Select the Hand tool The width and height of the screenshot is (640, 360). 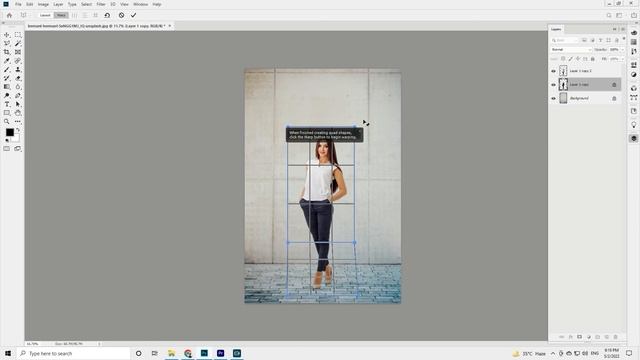tap(18, 113)
